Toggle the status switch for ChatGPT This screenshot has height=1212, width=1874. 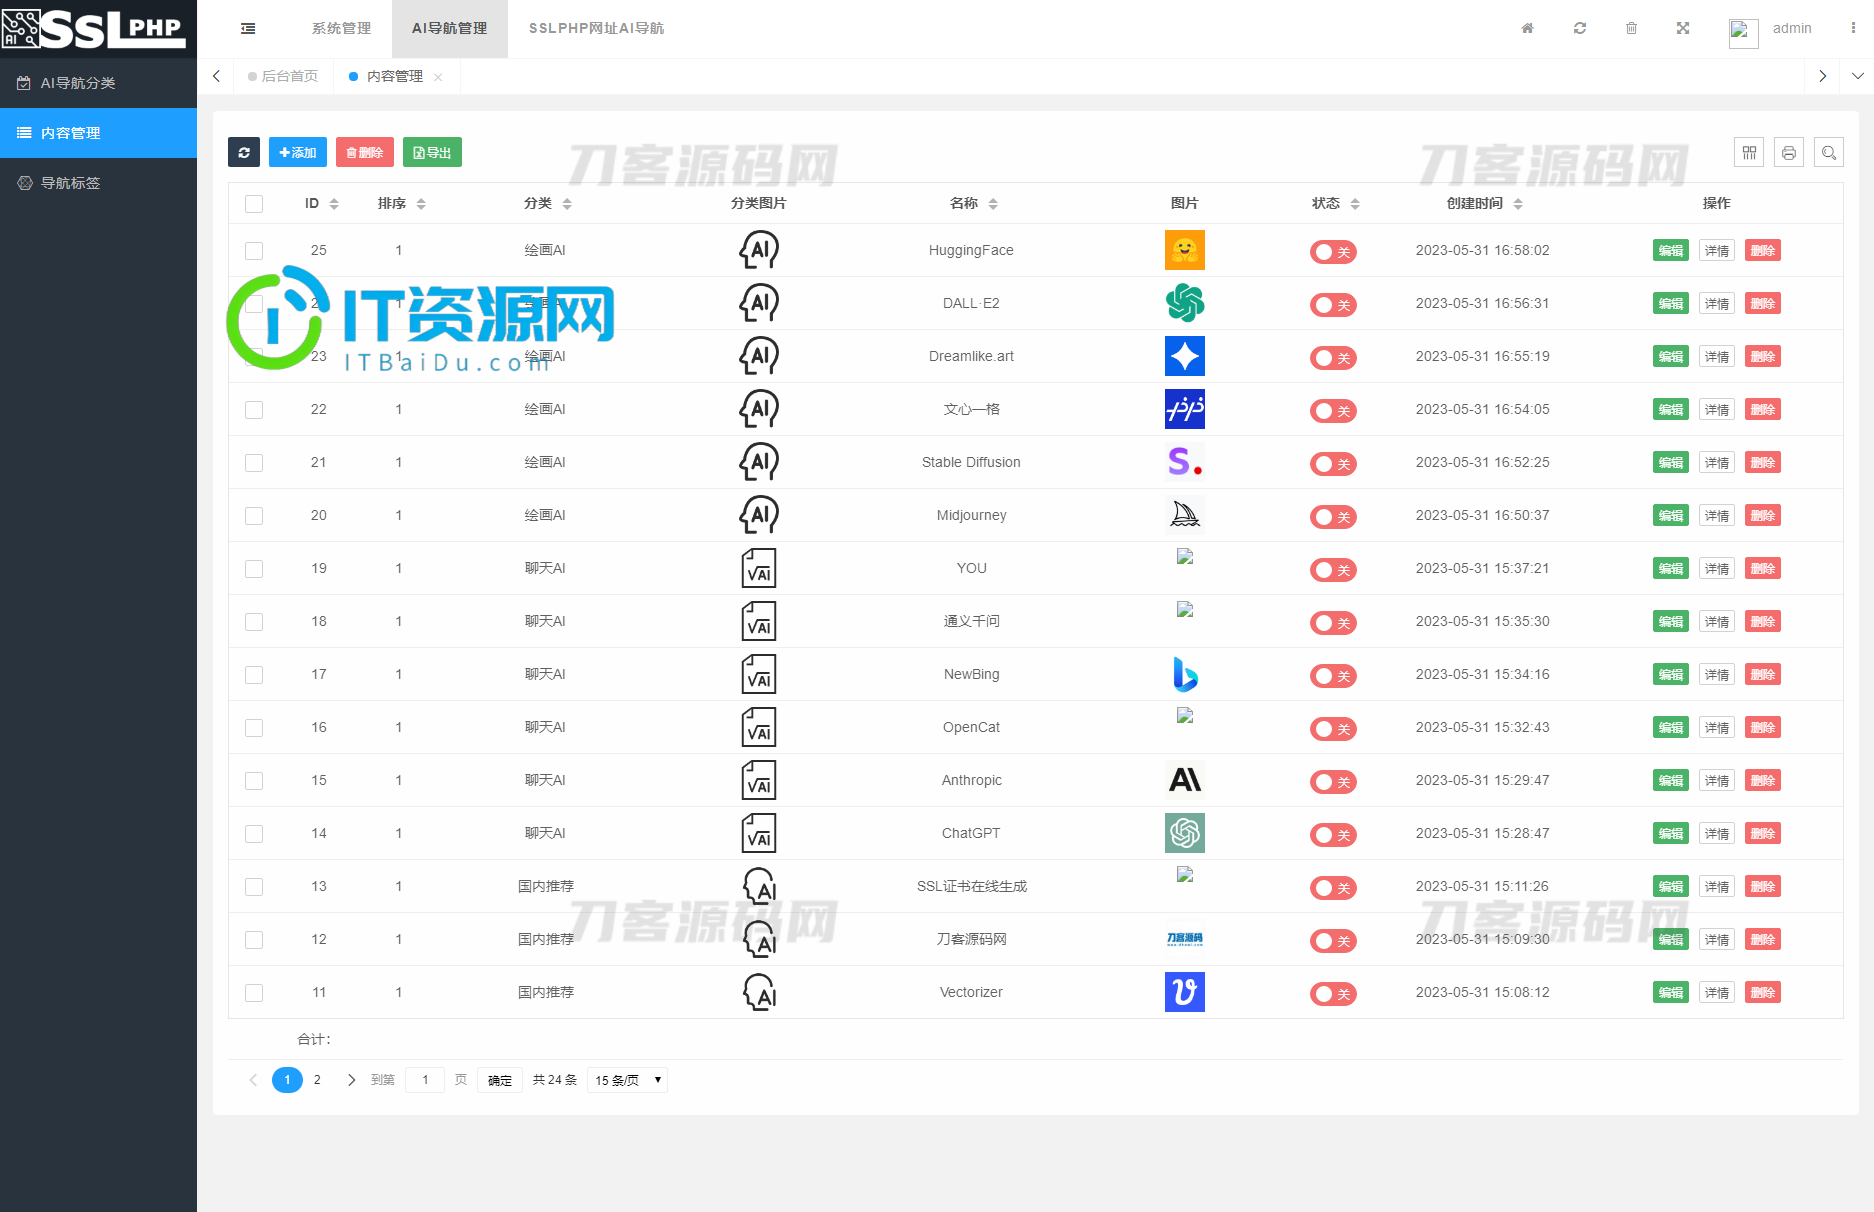click(x=1333, y=835)
